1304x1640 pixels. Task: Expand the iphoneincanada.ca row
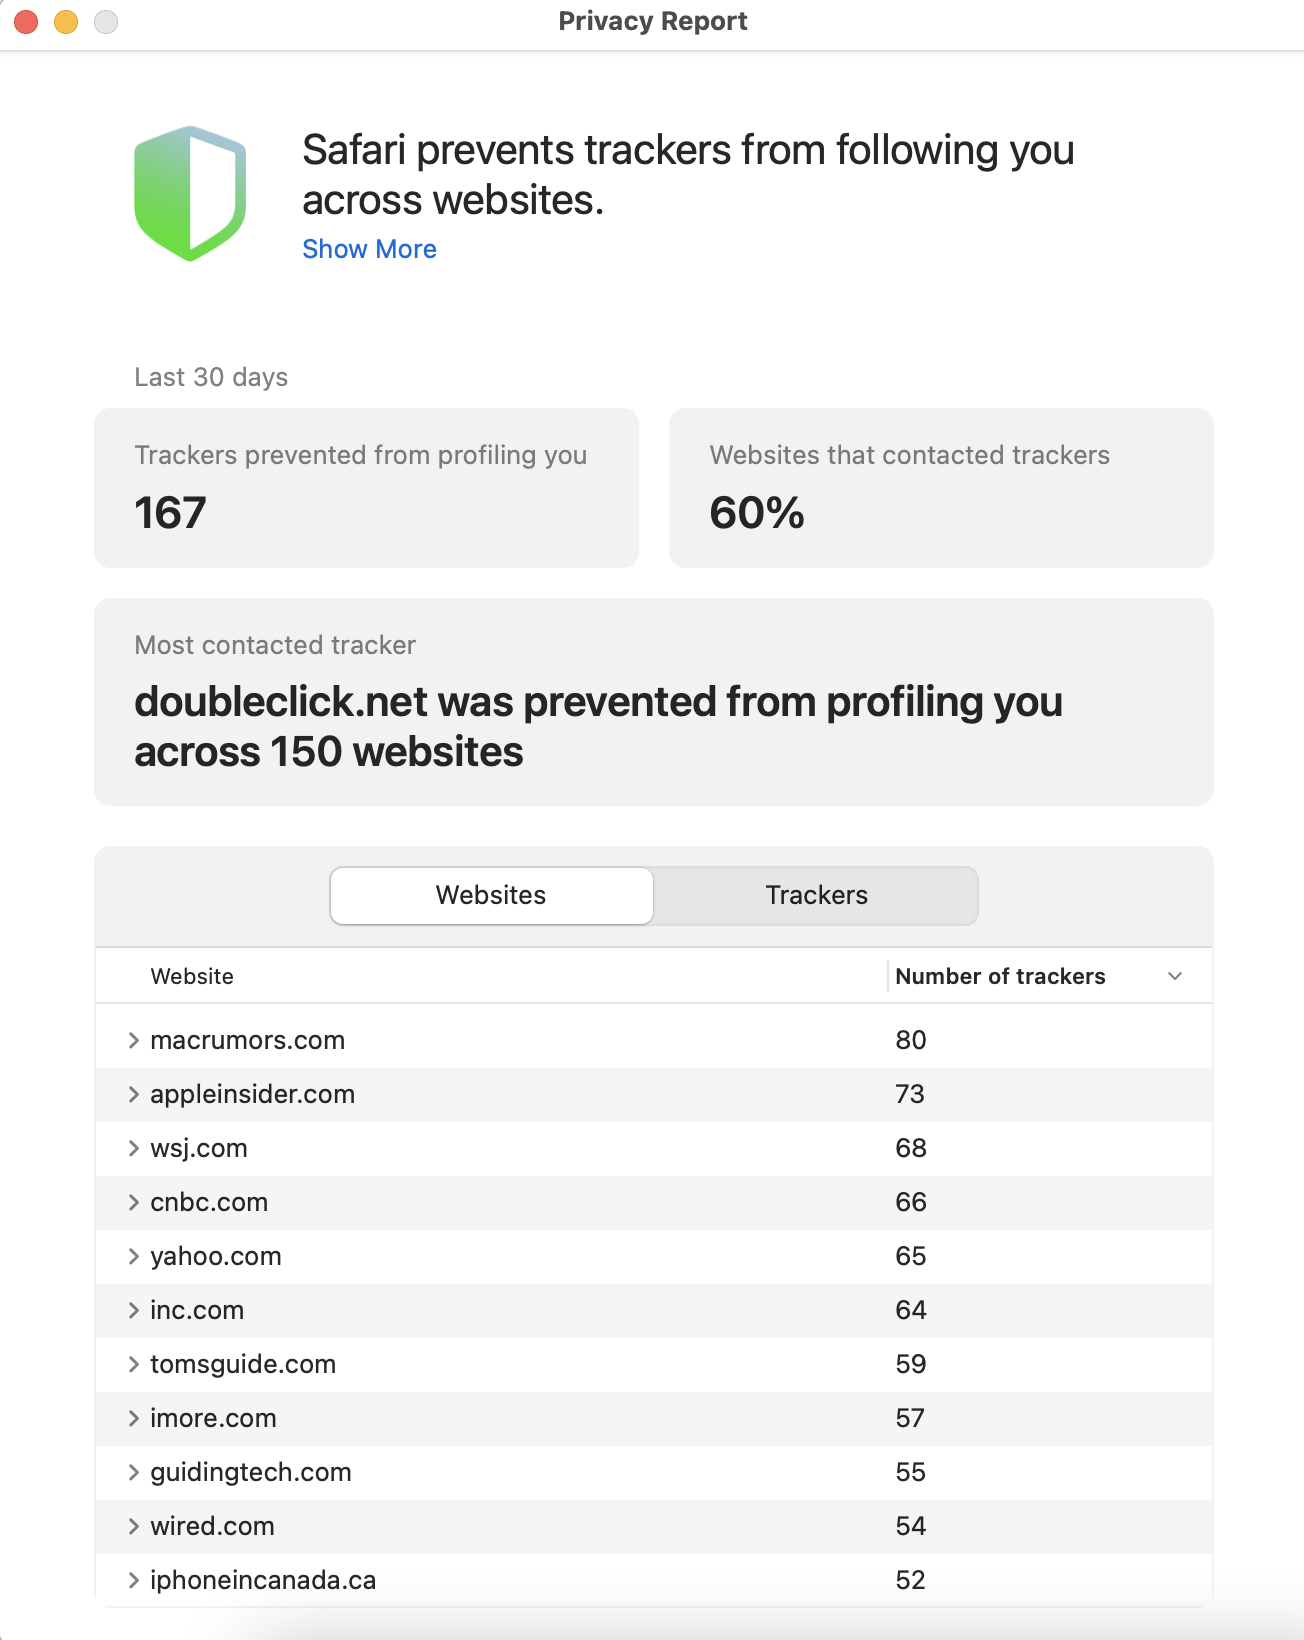(x=133, y=1580)
